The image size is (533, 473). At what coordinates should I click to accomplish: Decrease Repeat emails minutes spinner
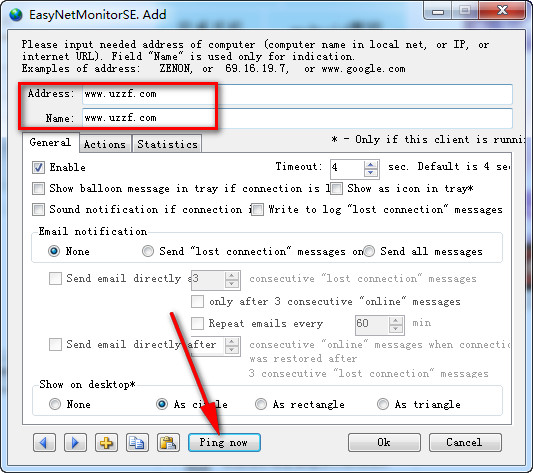(x=395, y=328)
